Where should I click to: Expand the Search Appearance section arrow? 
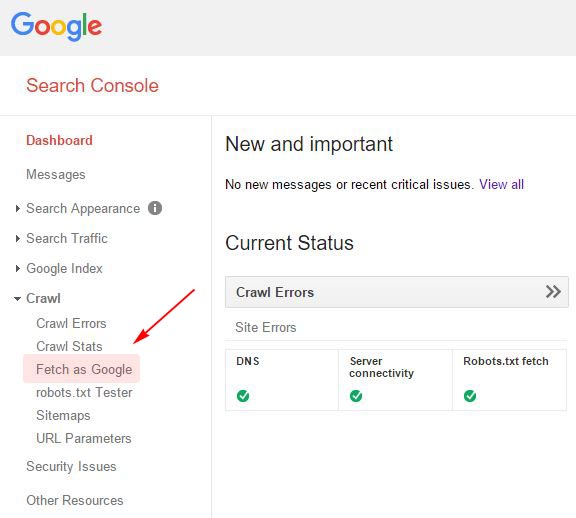(x=17, y=208)
